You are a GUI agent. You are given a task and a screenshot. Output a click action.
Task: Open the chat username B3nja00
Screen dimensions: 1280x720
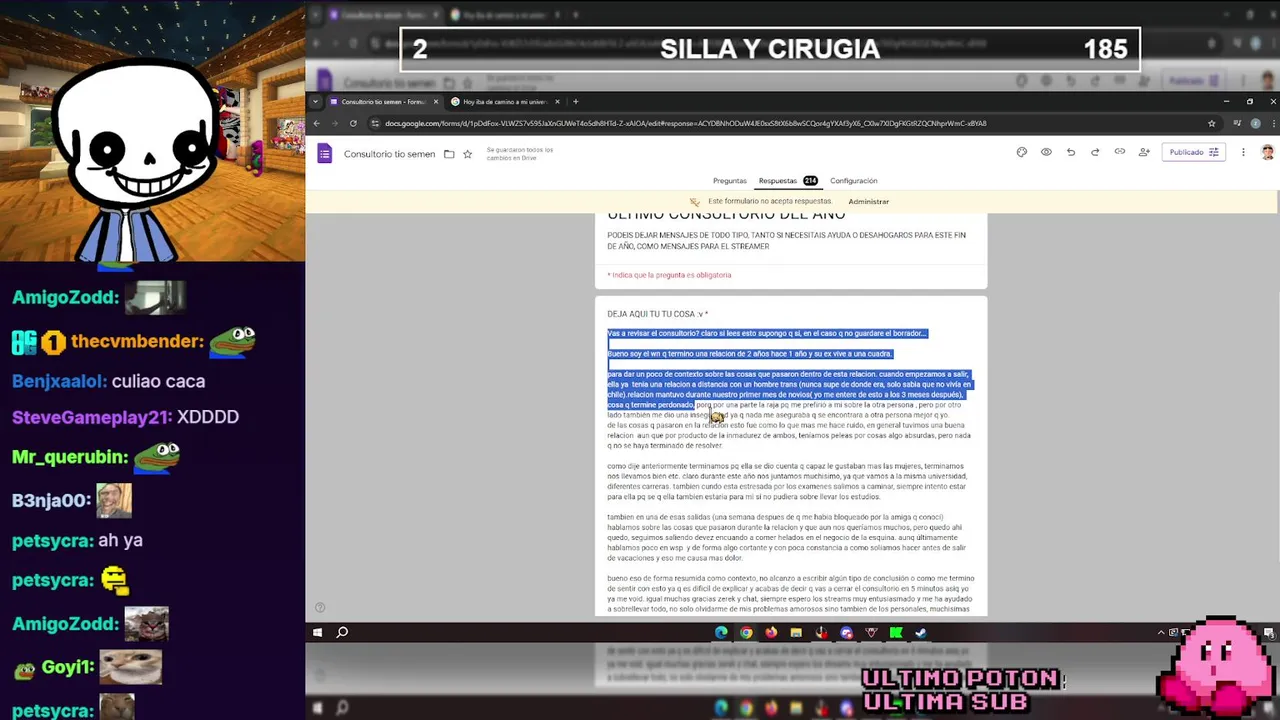point(52,501)
